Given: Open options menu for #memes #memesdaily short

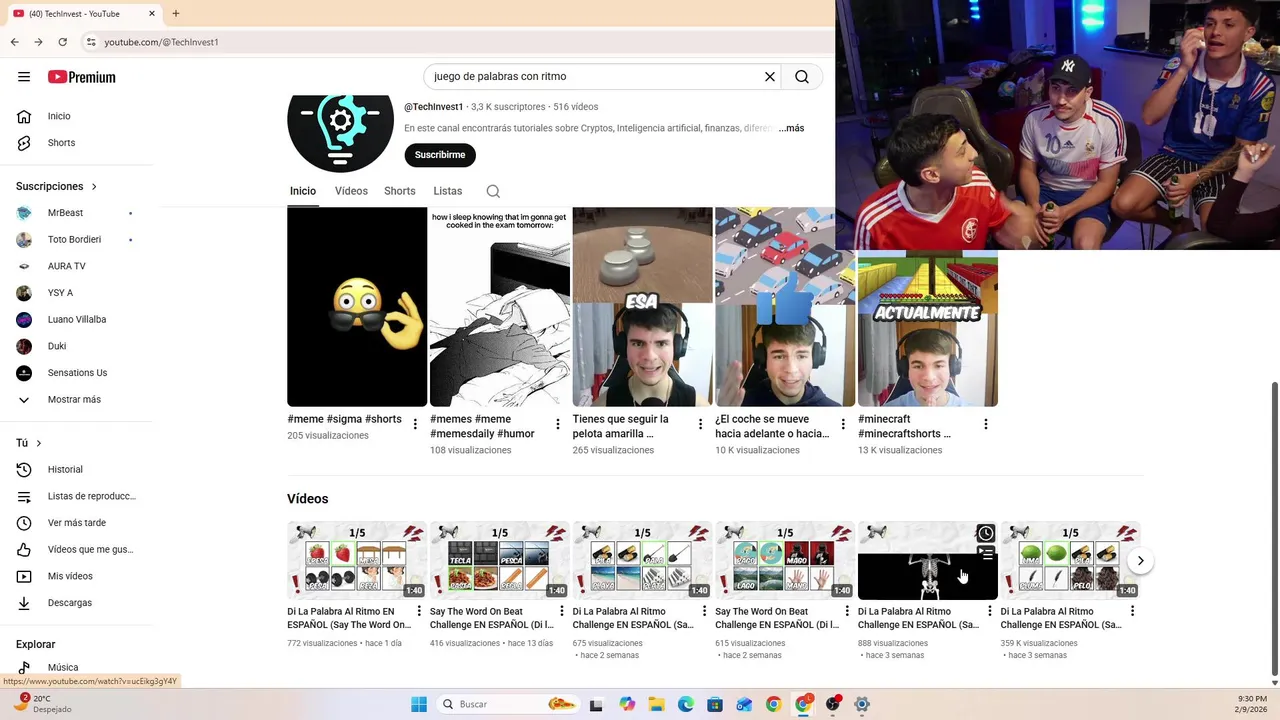Looking at the screenshot, I should 558,424.
